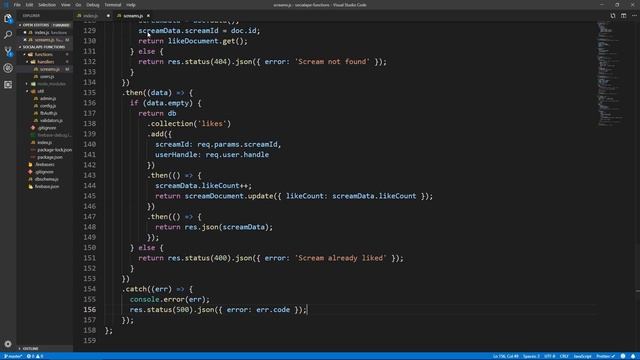This screenshot has height=360, width=640.
Task: Open package-lock.json file
Action: [54, 150]
